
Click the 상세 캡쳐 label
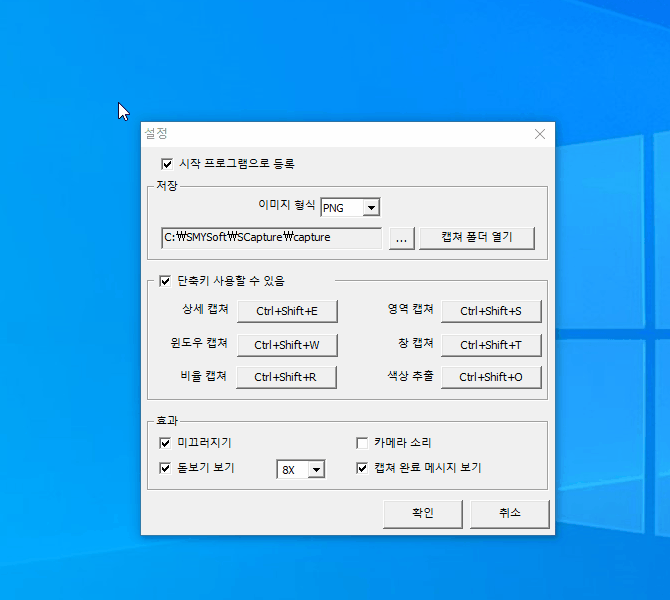pyautogui.click(x=206, y=309)
